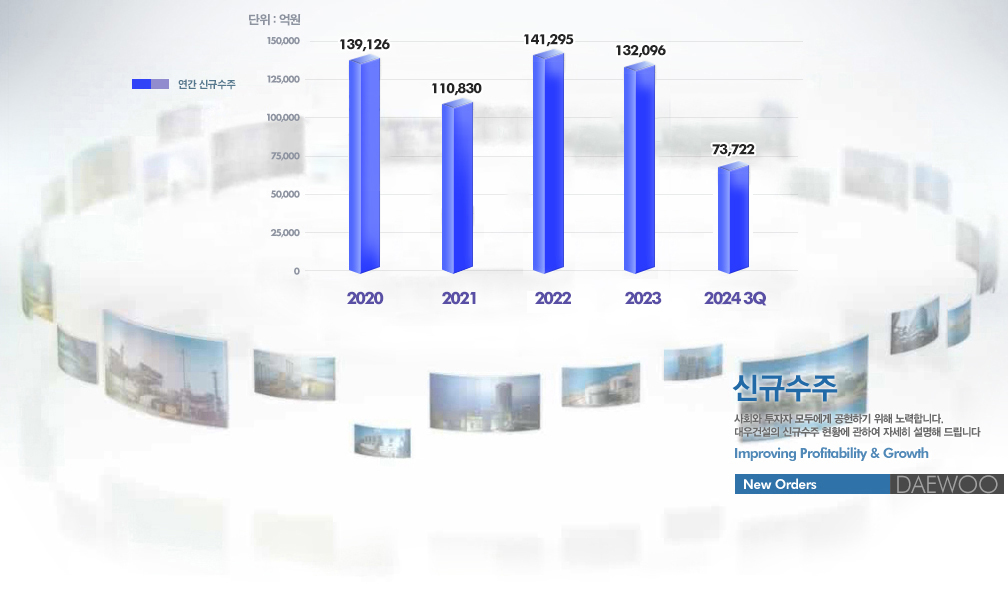1008x593 pixels.
Task: Click the 2023 x-axis label
Action: 643,298
